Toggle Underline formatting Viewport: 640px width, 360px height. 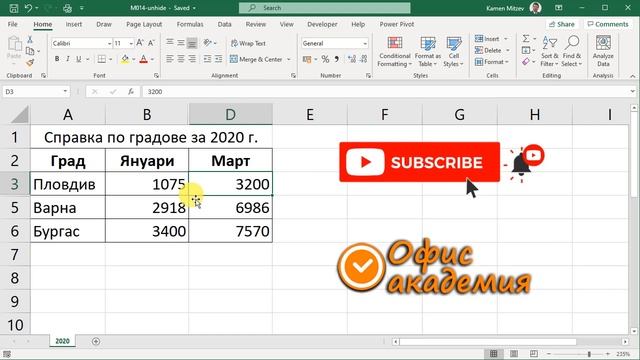79,59
